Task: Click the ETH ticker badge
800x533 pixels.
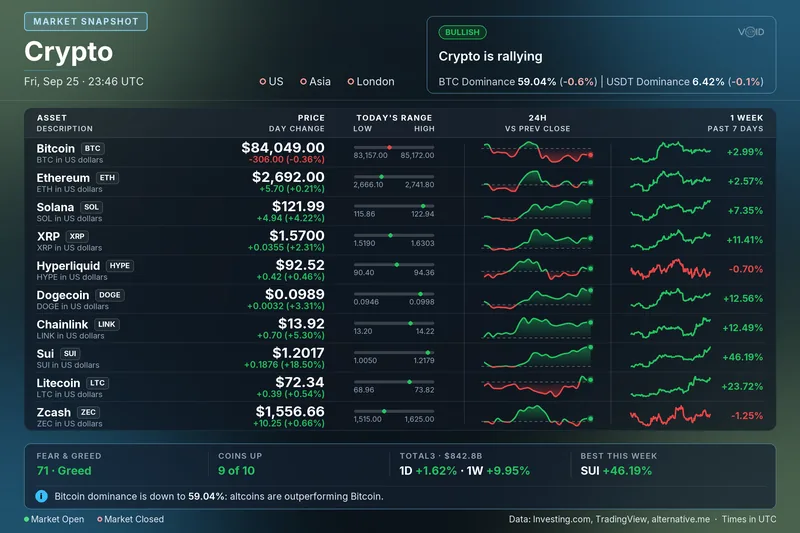Action: [x=107, y=177]
